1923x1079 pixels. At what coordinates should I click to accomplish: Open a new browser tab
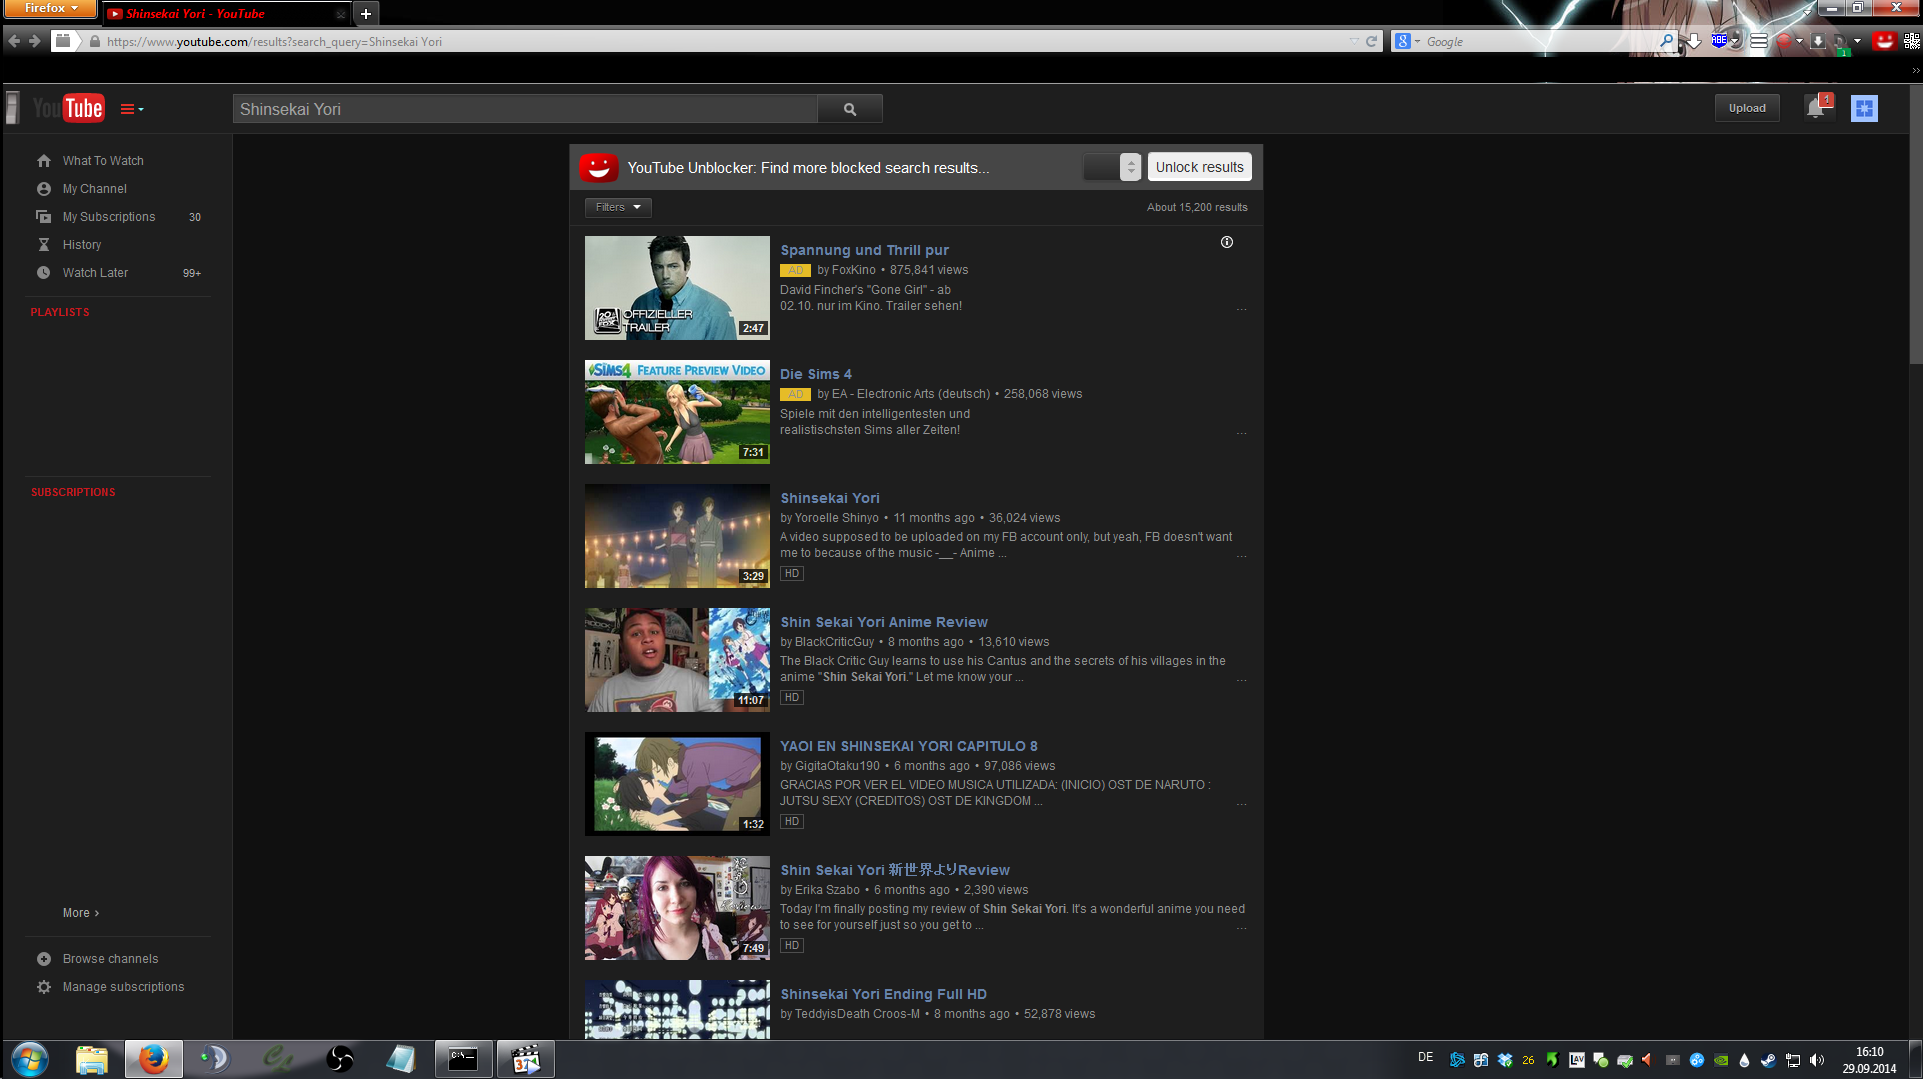coord(366,14)
